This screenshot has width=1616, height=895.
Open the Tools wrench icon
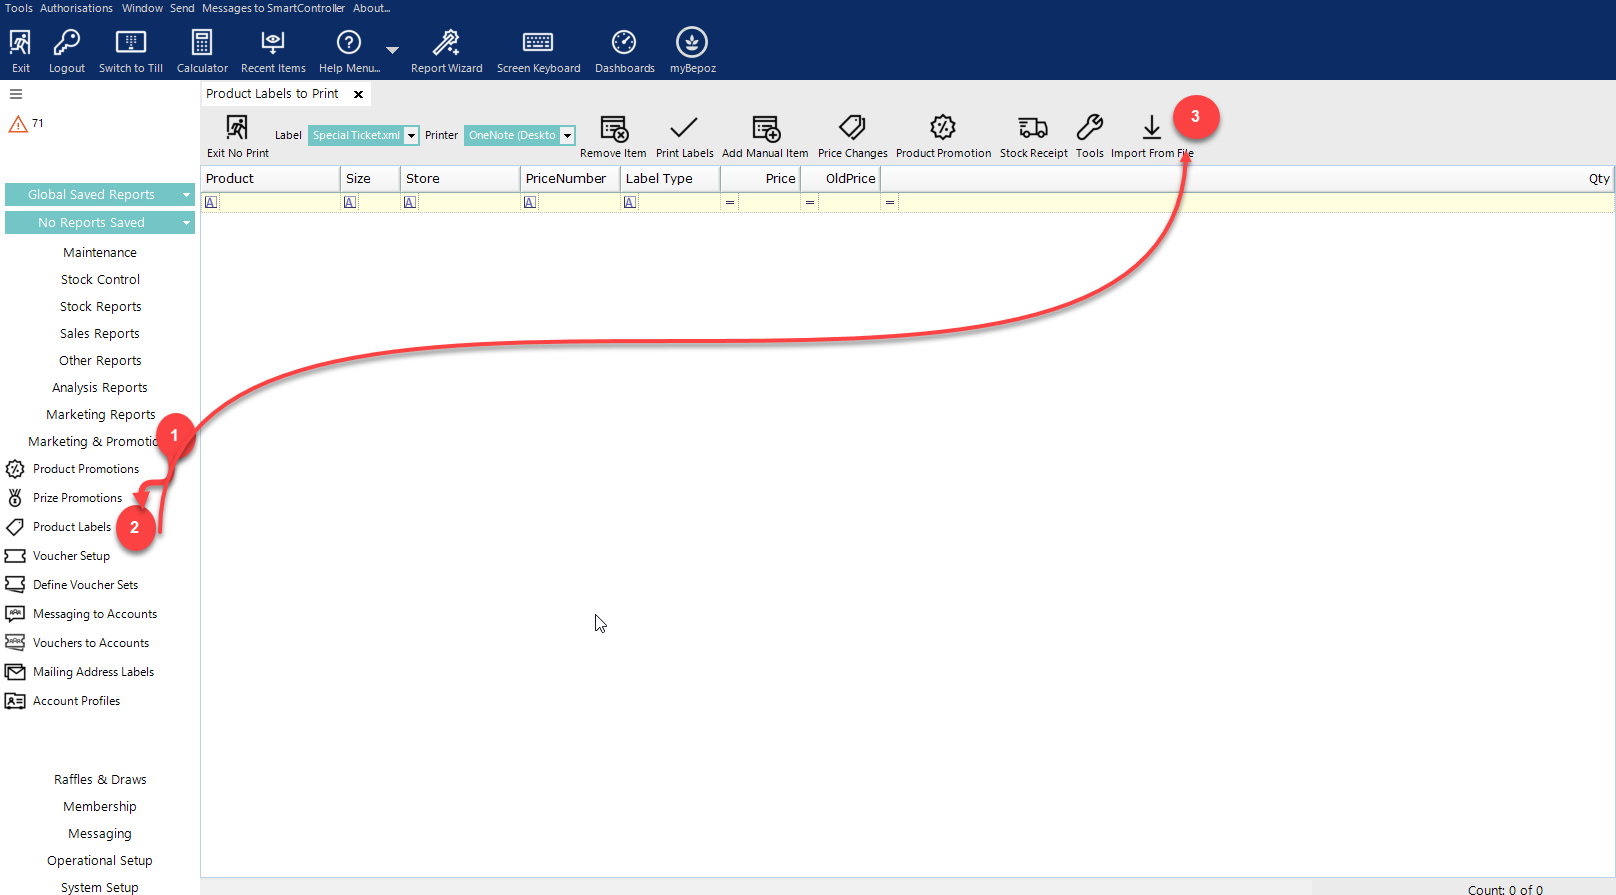1089,128
